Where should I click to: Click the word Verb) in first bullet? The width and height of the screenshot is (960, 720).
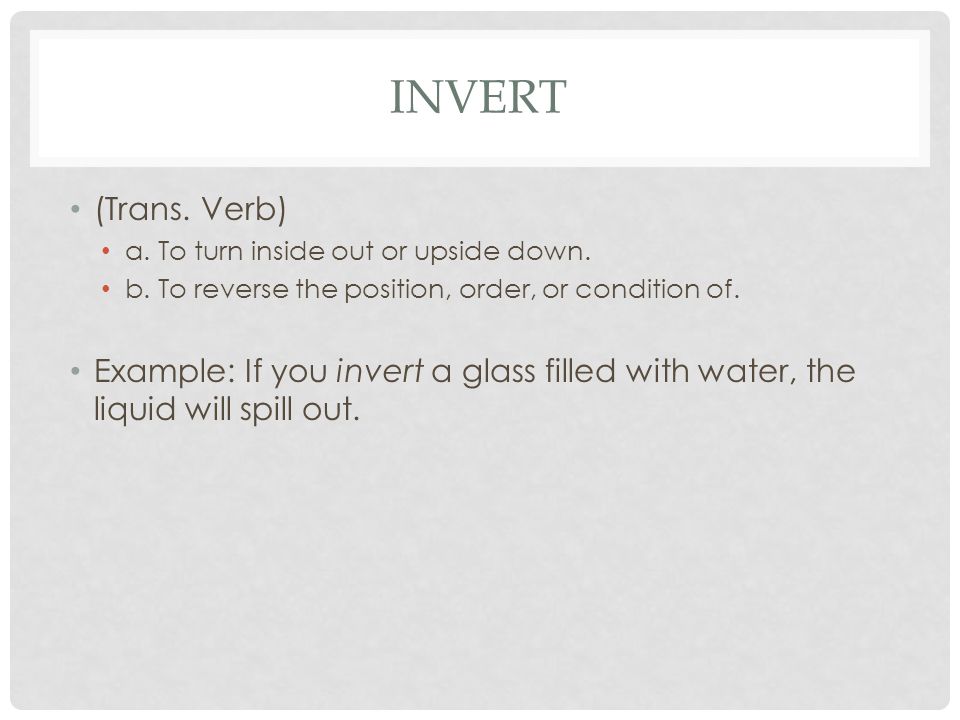[244, 209]
